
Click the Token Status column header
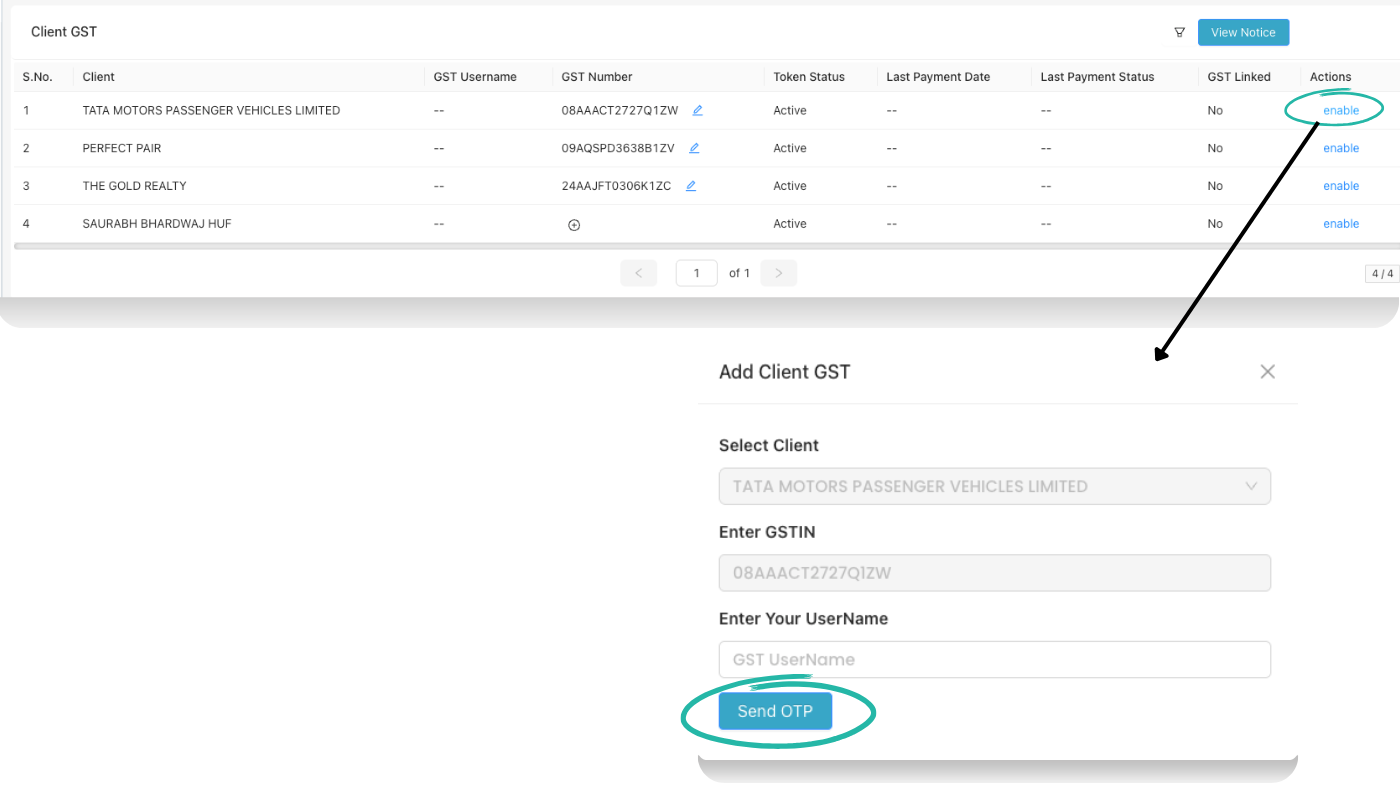pos(808,76)
